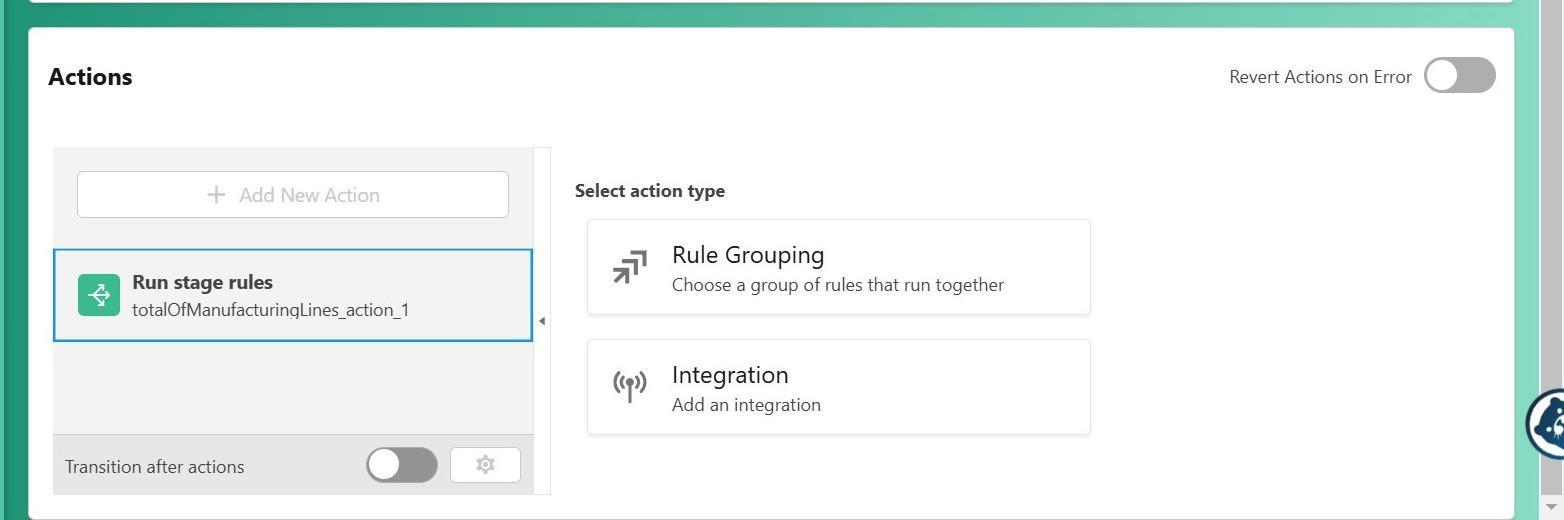Screen dimensions: 1564x520
Task: Click the Integration antenna icon
Action: point(630,386)
